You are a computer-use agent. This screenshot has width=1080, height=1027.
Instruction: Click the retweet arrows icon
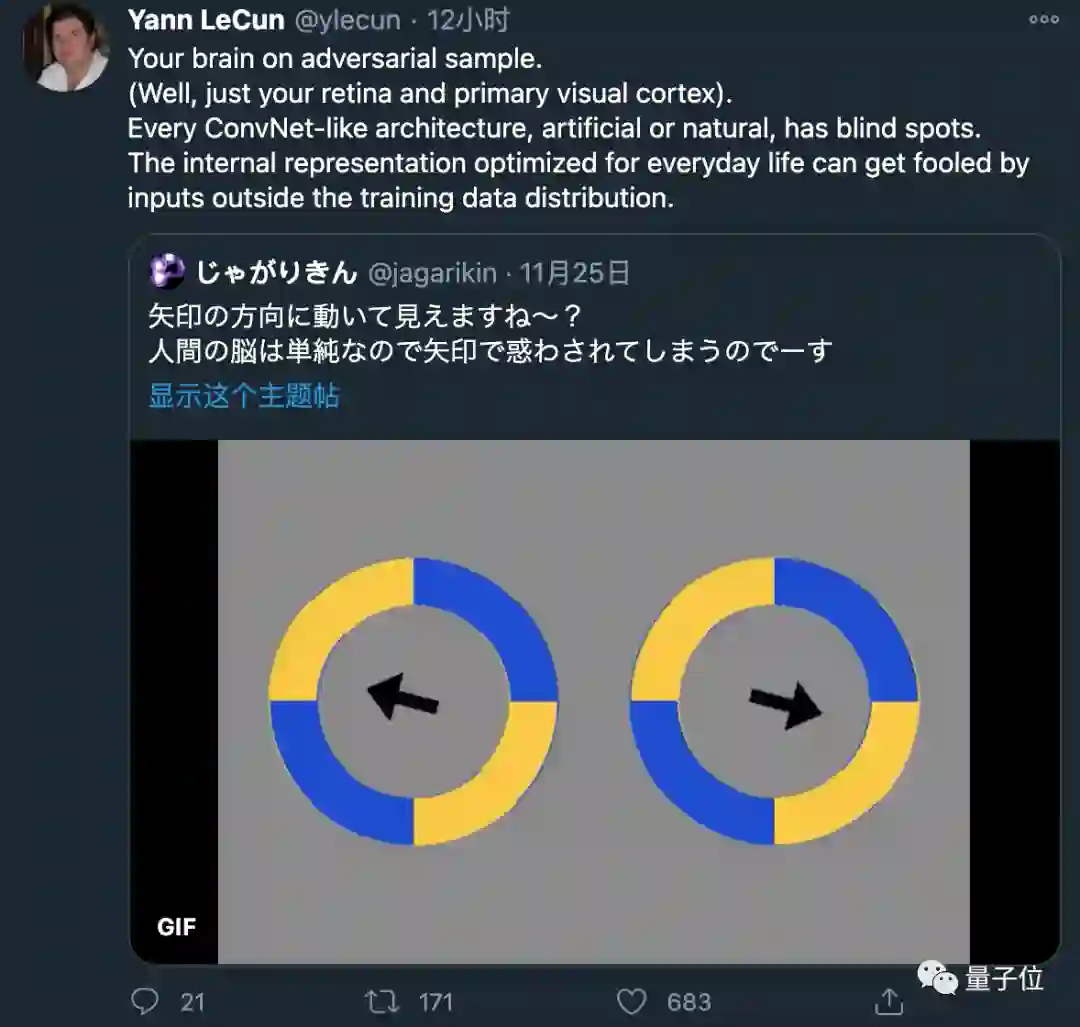pyautogui.click(x=382, y=1002)
